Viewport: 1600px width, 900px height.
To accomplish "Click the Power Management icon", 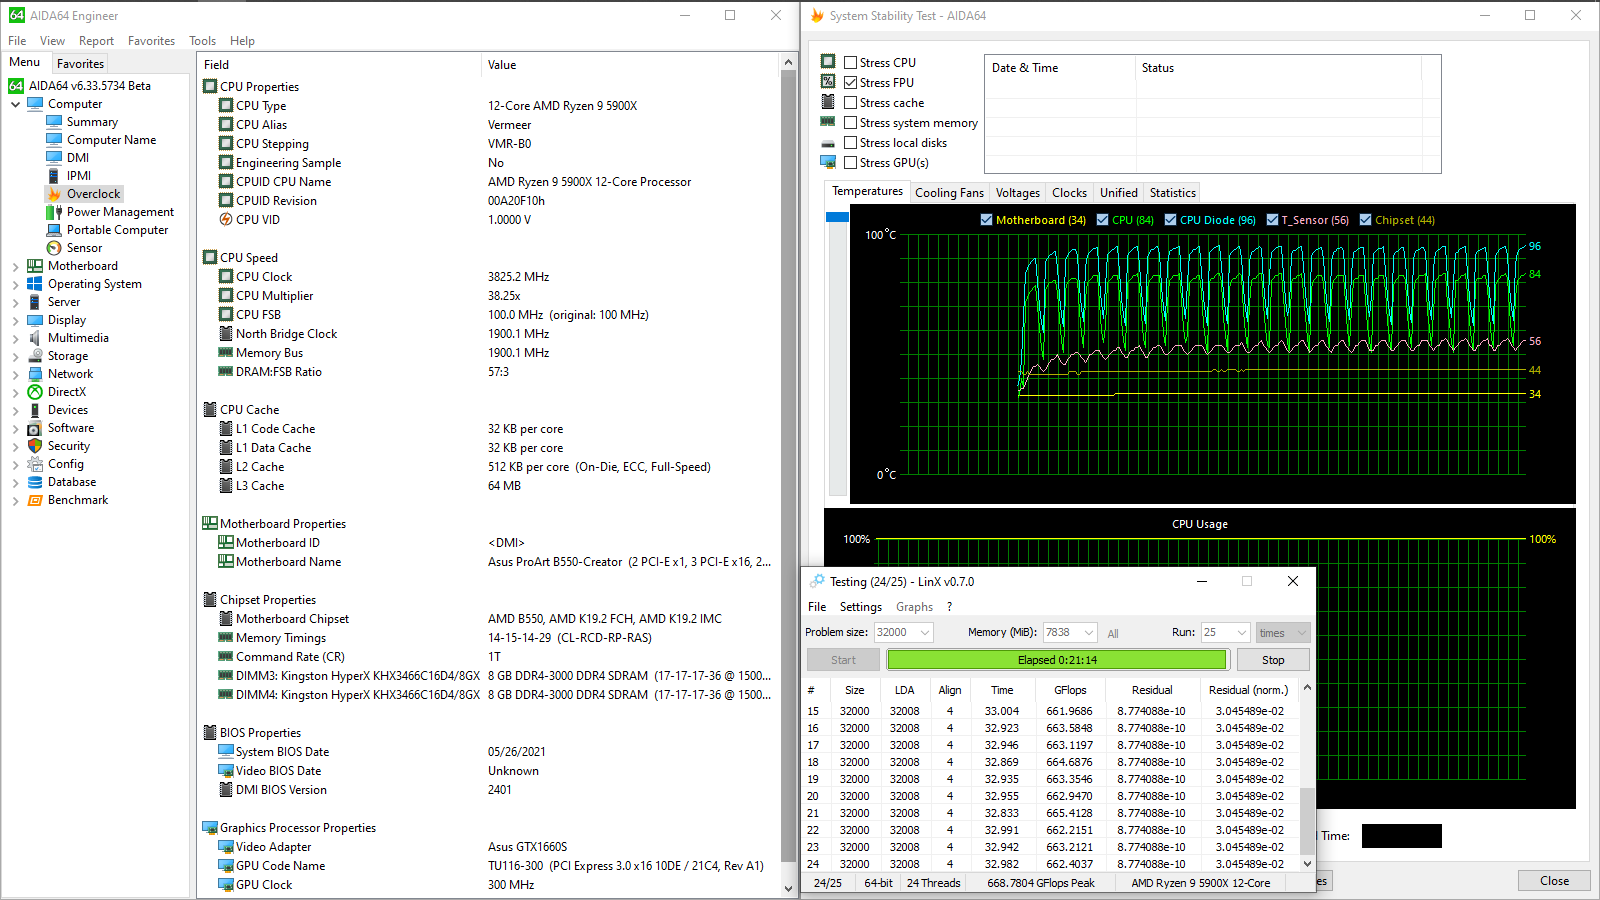I will point(54,212).
